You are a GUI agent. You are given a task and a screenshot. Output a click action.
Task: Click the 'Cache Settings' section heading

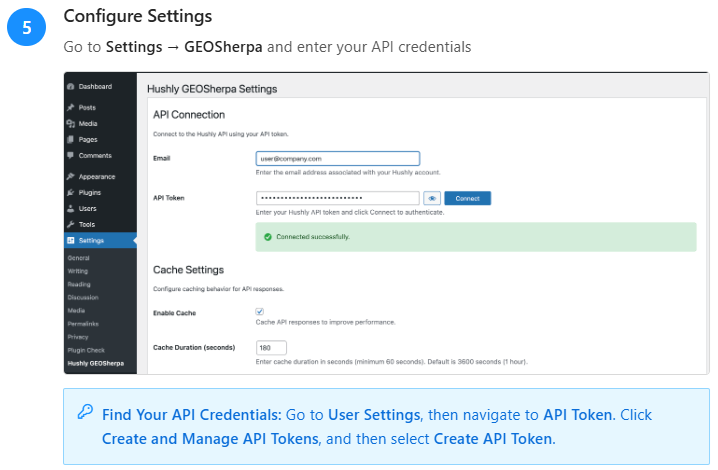coord(188,270)
